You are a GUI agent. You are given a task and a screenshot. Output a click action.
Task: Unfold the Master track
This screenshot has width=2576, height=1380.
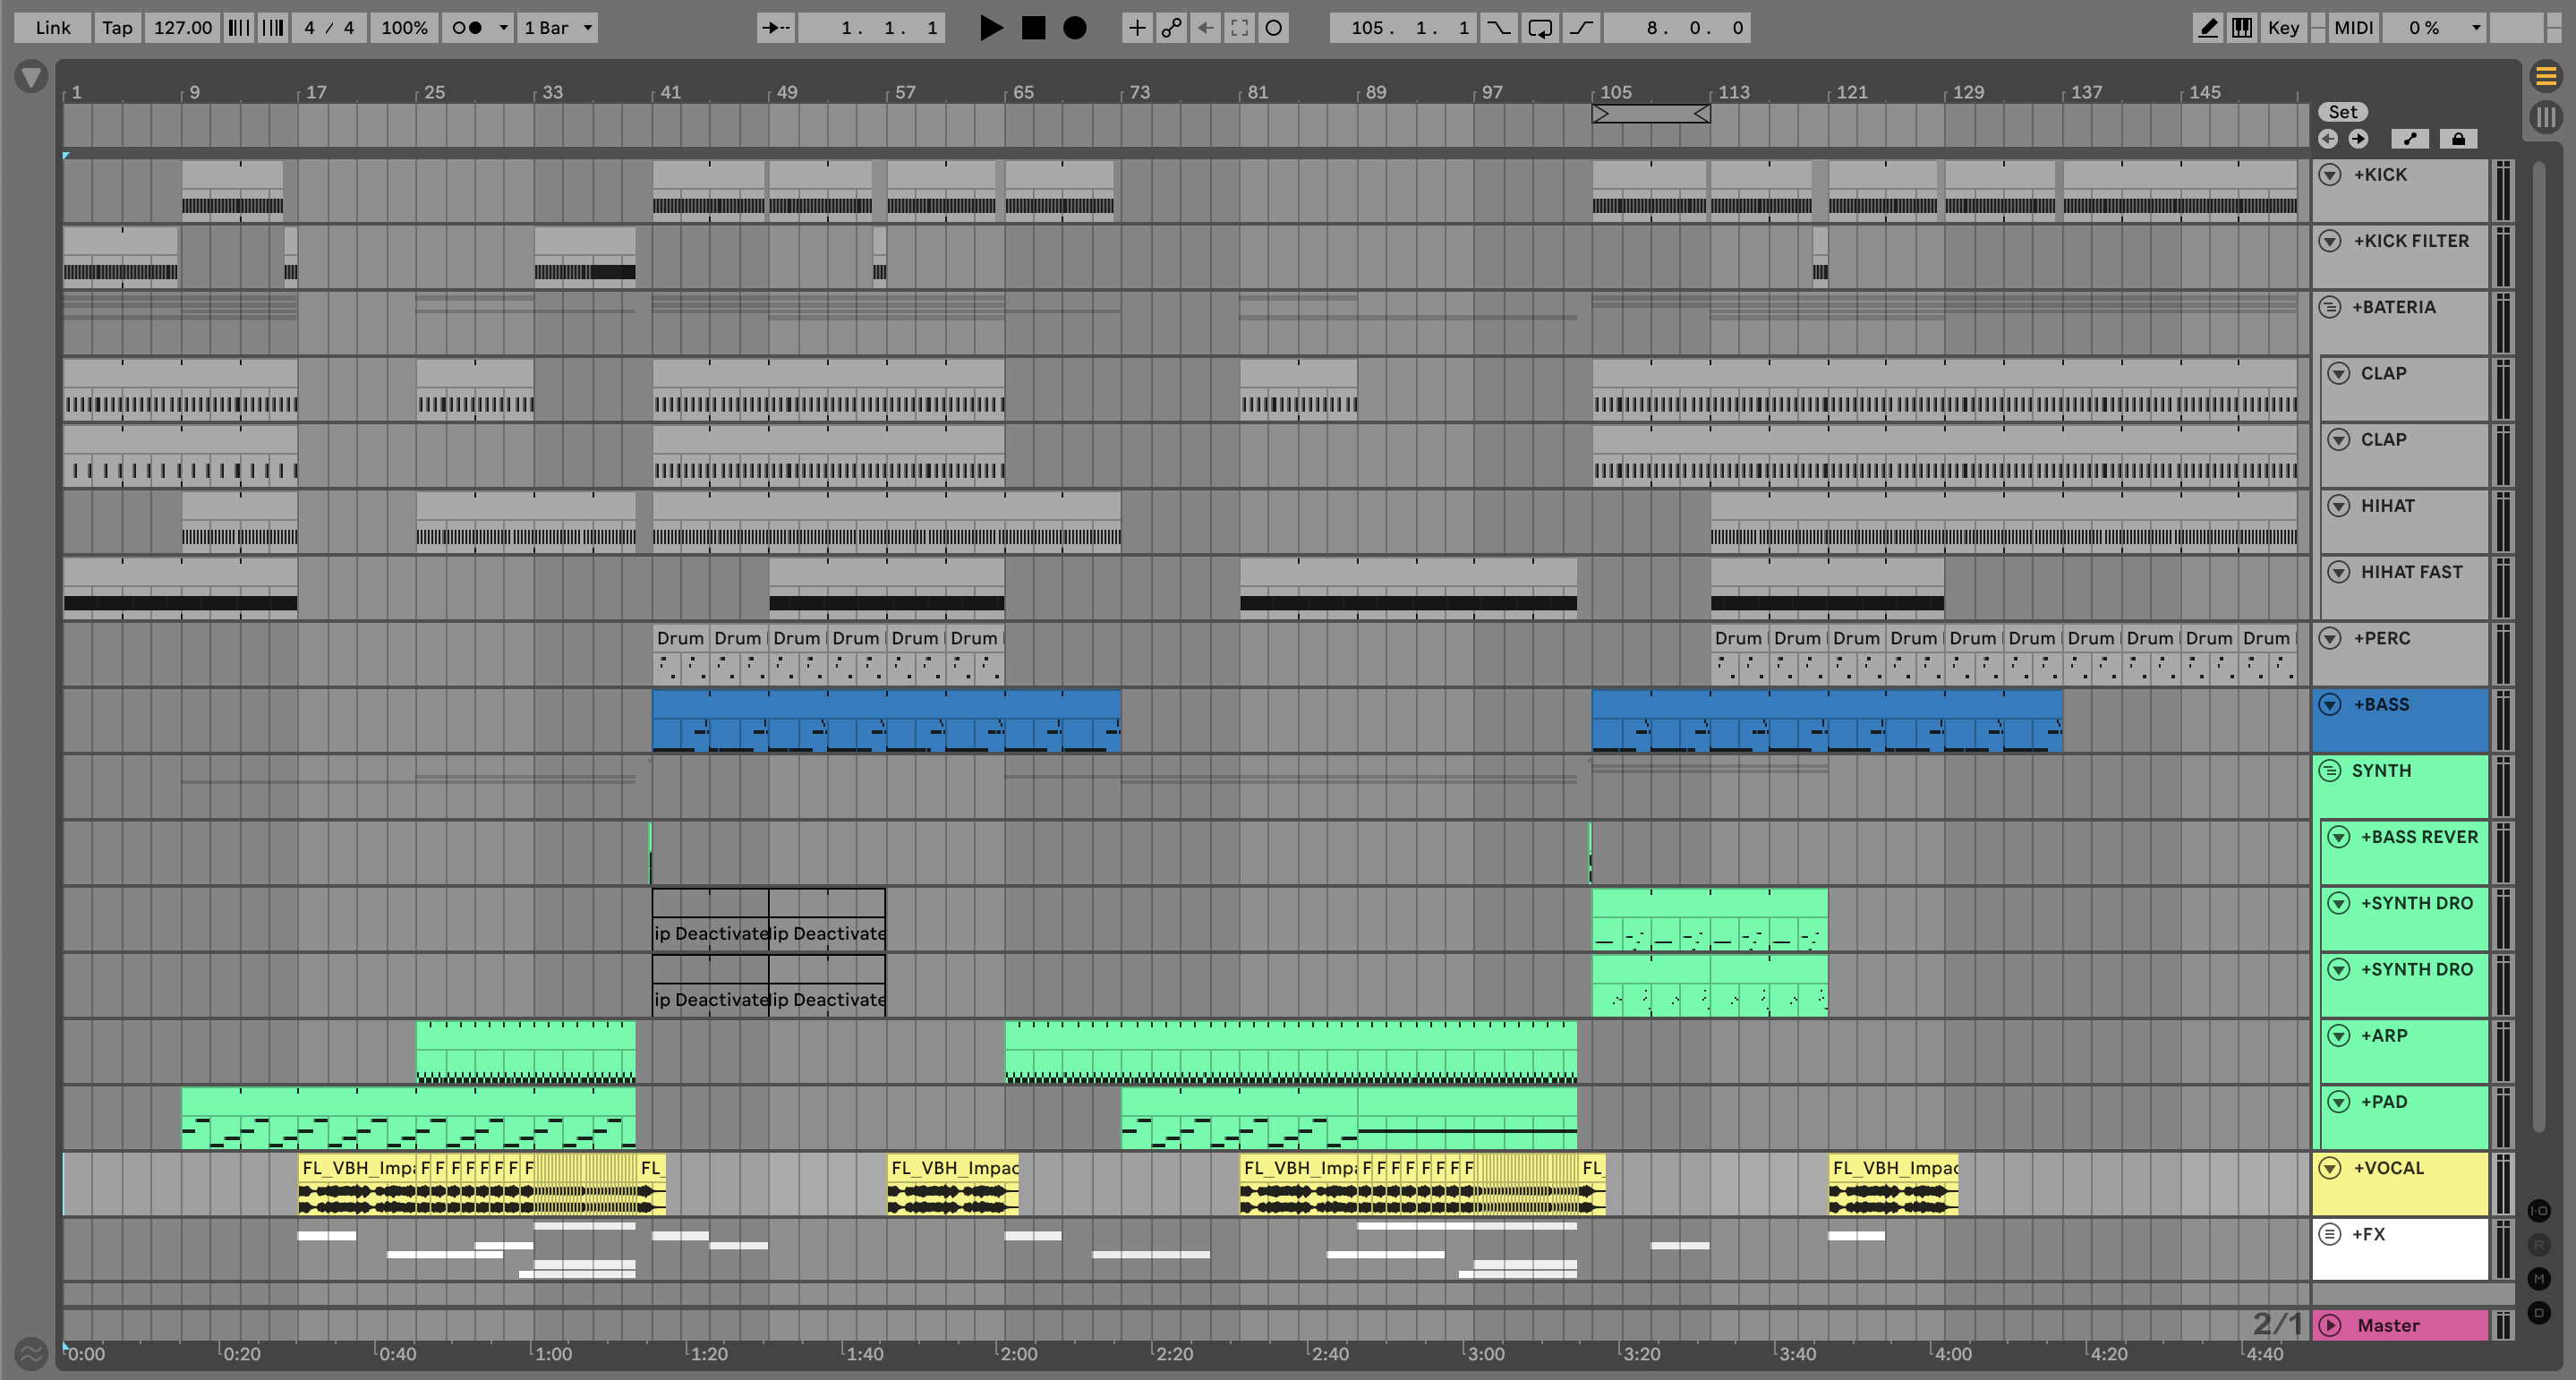(2330, 1325)
